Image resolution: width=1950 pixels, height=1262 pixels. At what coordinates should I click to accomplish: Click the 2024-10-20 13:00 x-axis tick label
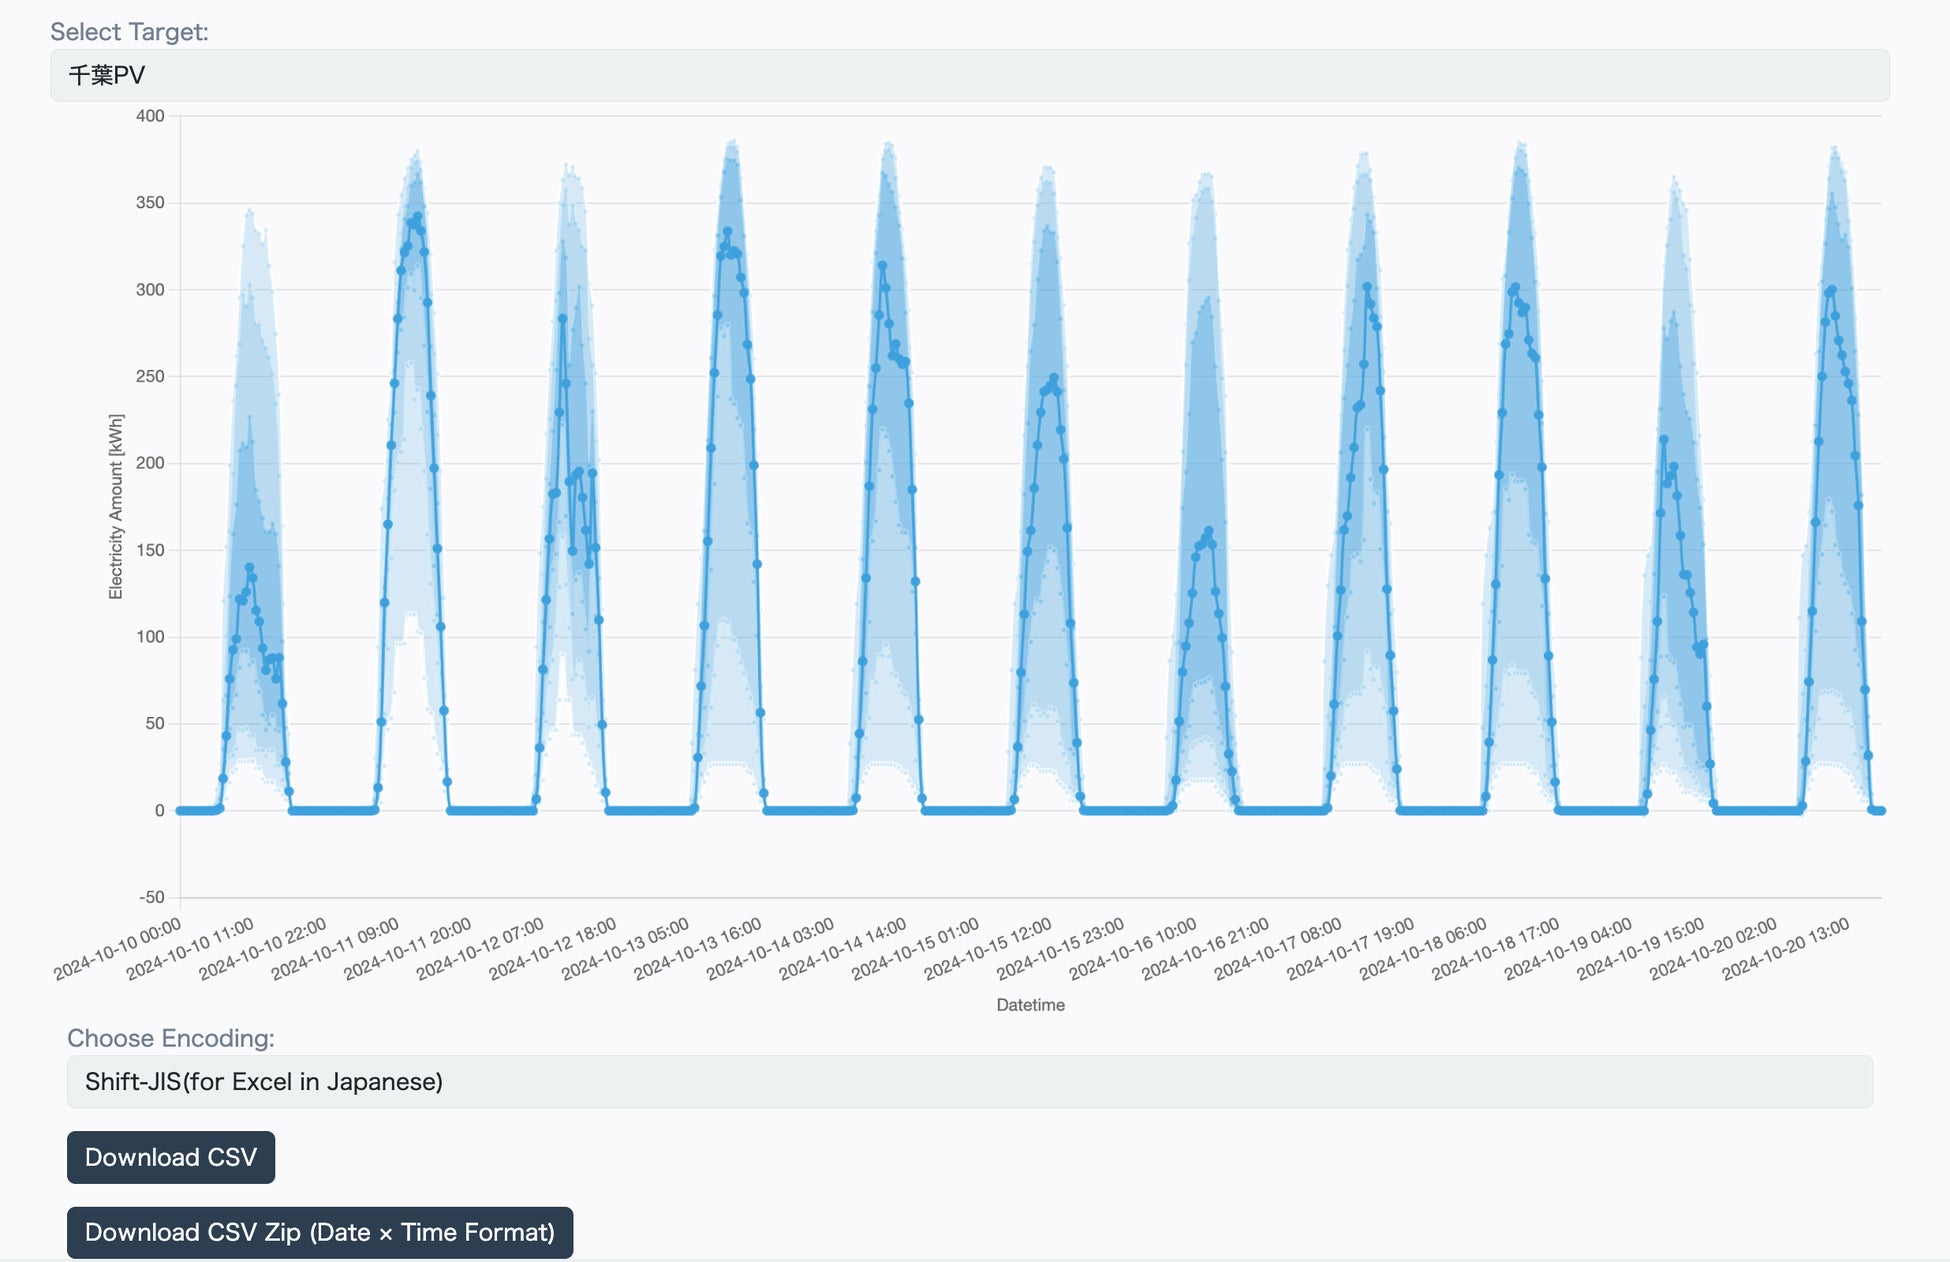[1786, 949]
